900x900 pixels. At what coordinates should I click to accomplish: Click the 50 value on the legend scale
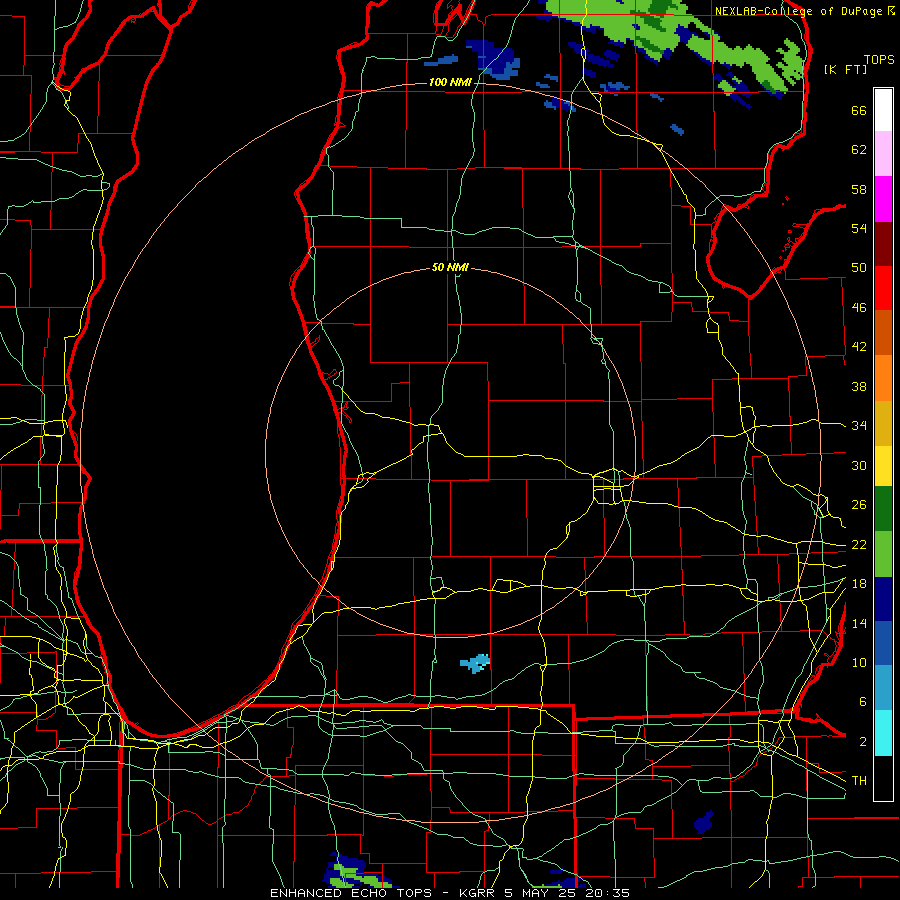pyautogui.click(x=859, y=268)
